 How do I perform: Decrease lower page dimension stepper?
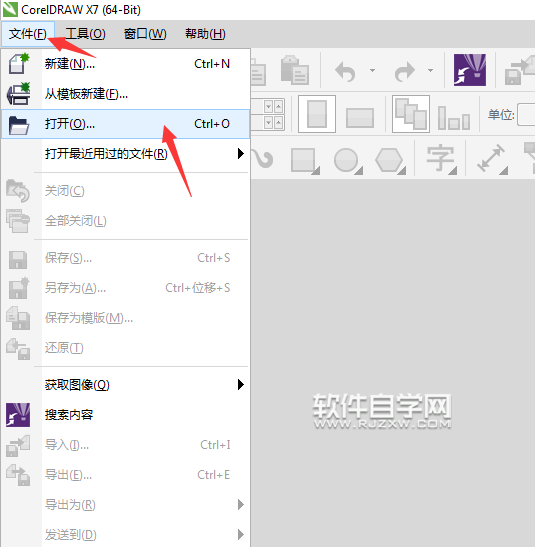[268, 122]
